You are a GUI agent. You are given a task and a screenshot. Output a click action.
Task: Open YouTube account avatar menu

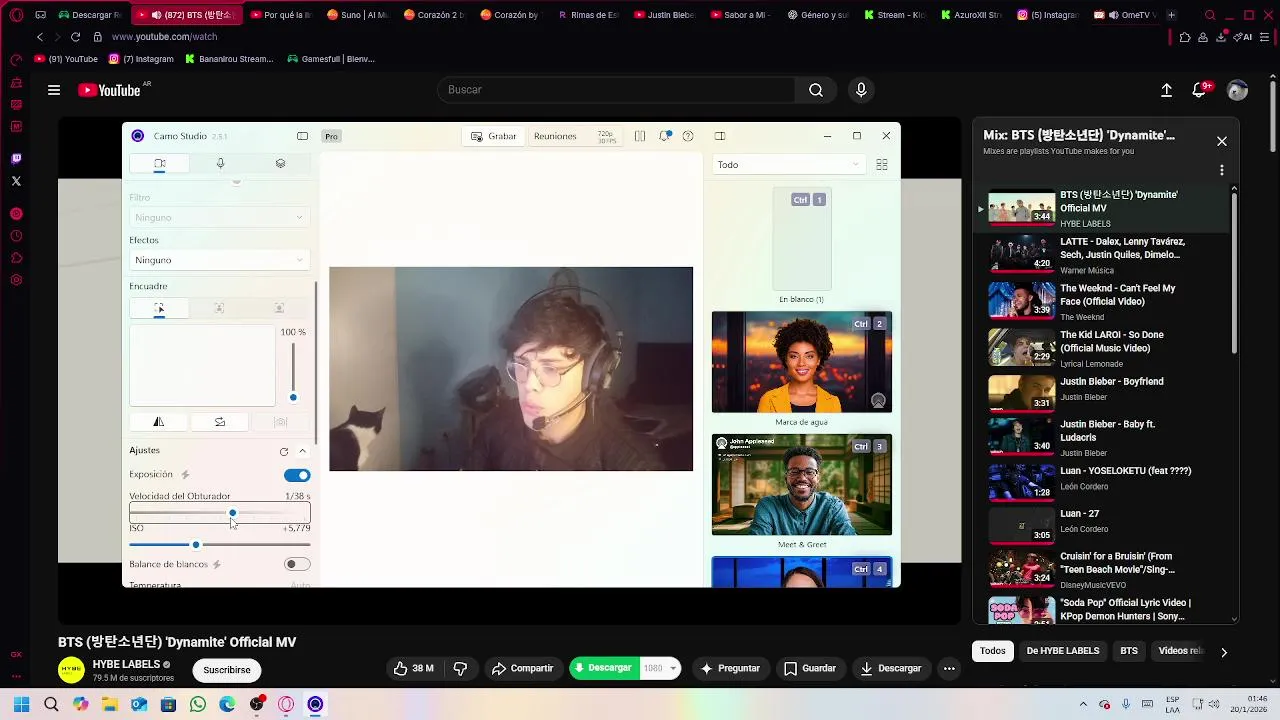pos(1237,90)
